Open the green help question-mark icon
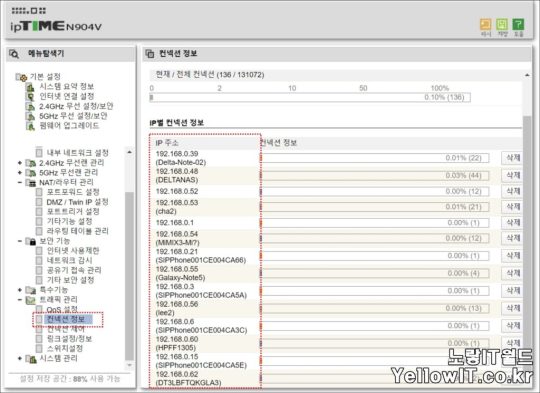This screenshot has width=540, height=393. [518, 24]
